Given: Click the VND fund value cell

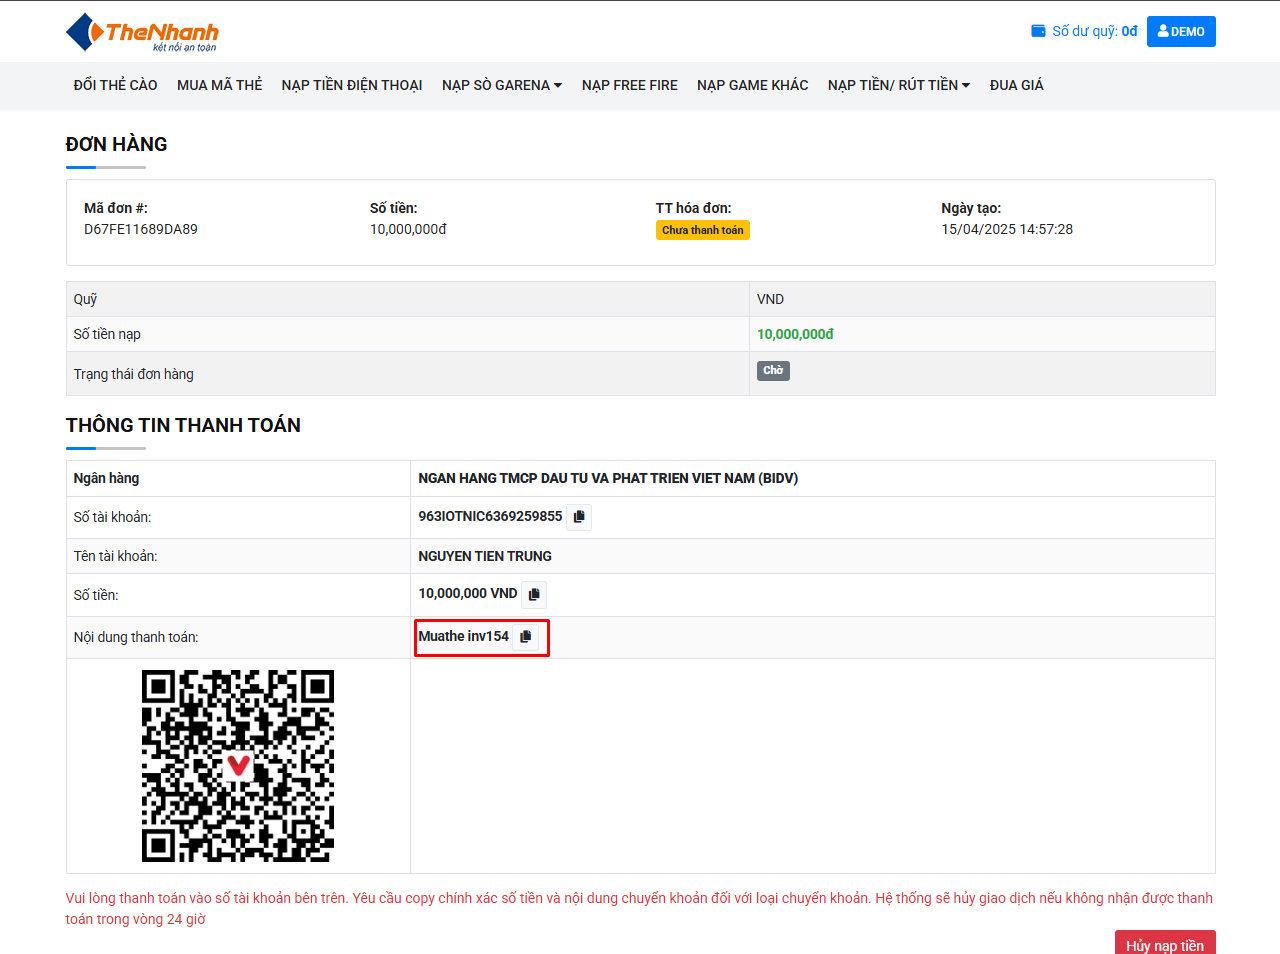Looking at the screenshot, I should [982, 299].
